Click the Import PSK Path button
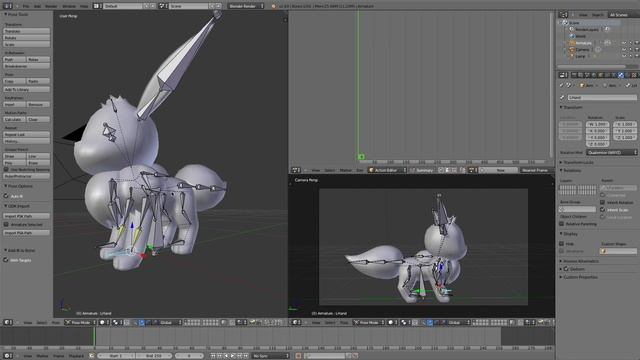Screen dimensions: 640x360 click(27, 216)
